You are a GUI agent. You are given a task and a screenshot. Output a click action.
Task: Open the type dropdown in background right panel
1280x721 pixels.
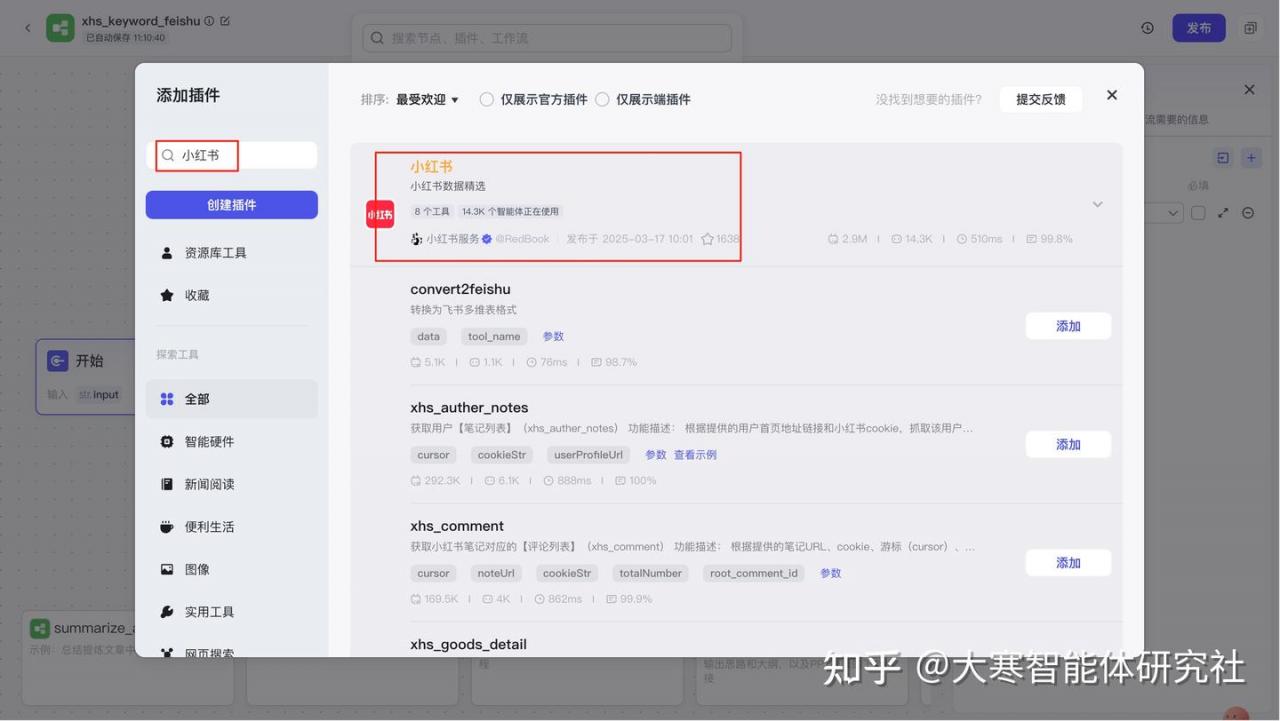pos(1163,213)
